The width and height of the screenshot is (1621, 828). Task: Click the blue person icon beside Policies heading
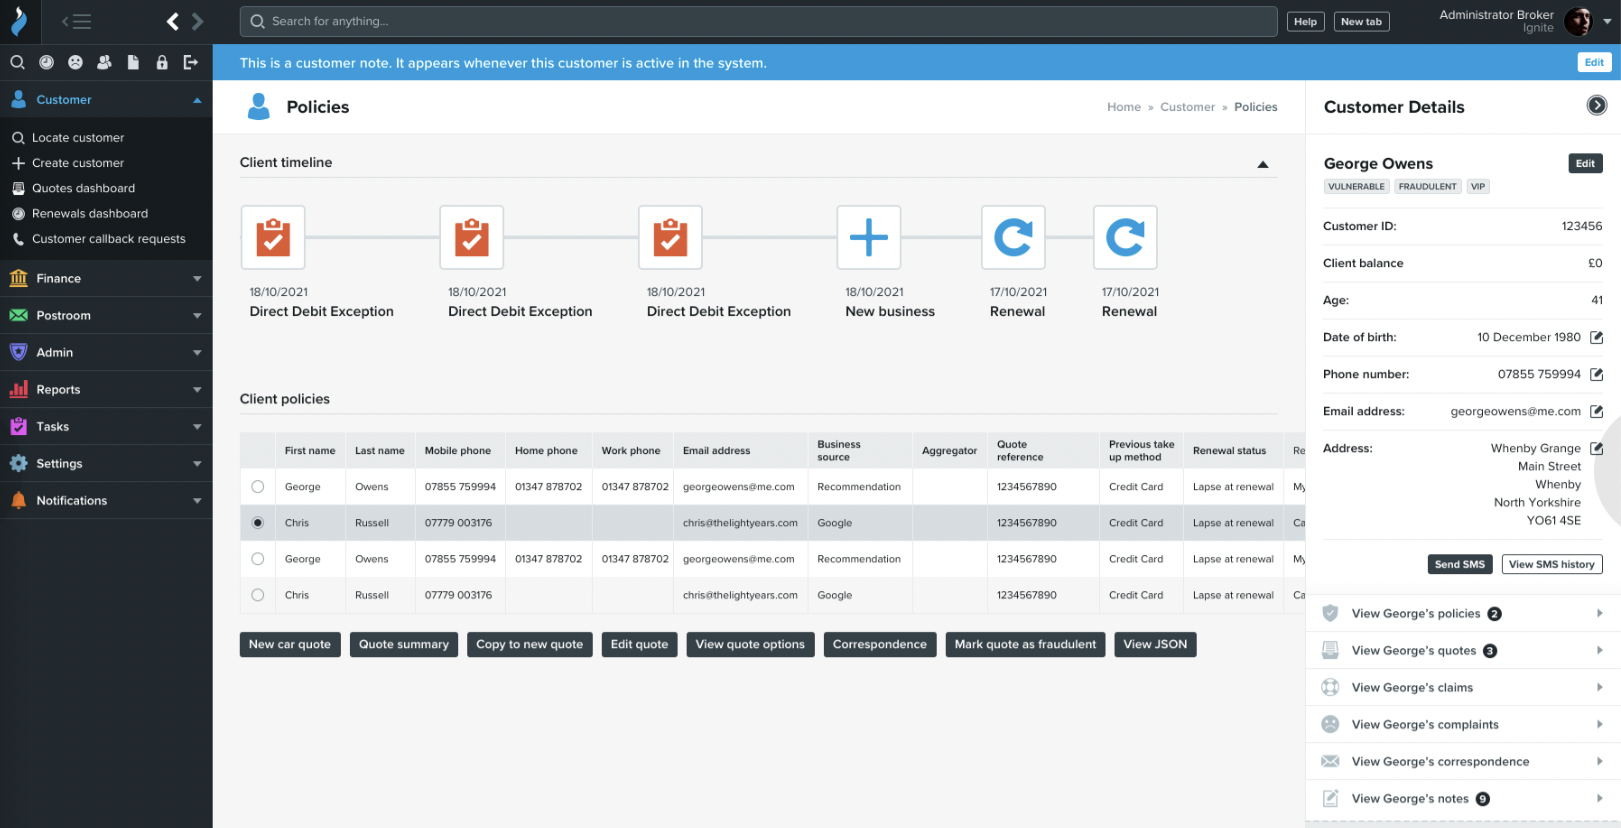[x=259, y=107]
